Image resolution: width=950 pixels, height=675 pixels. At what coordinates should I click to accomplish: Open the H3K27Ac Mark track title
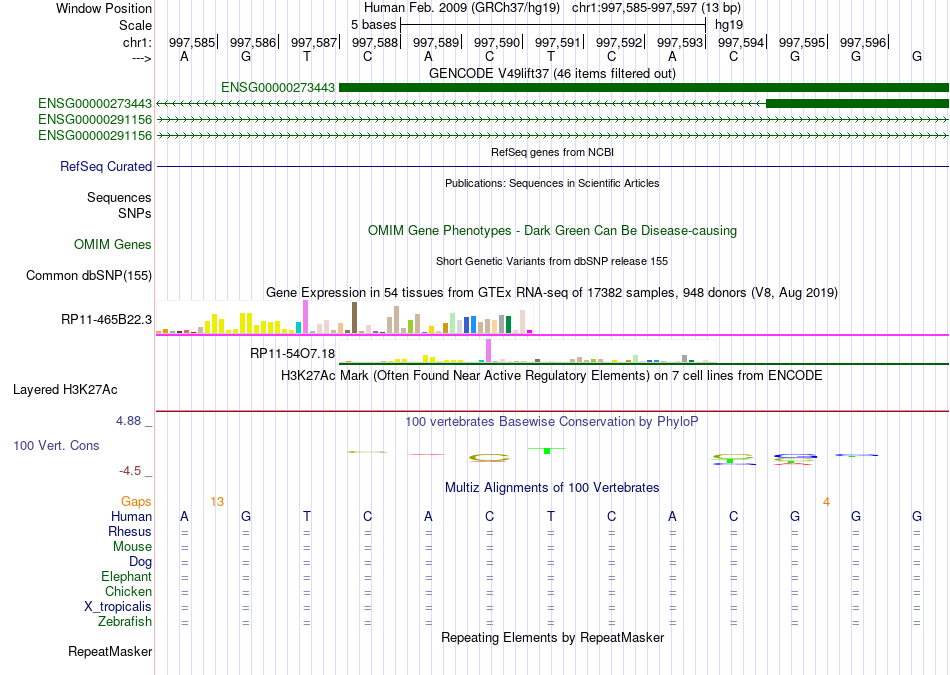tap(552, 376)
